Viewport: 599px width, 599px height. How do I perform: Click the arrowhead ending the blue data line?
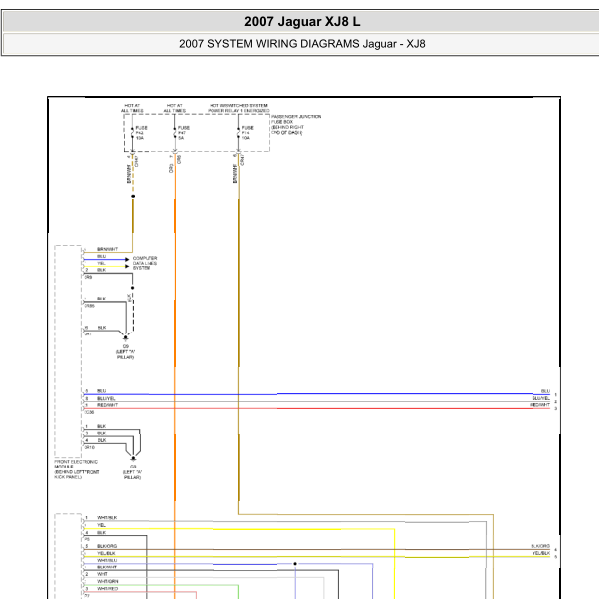[x=127, y=260]
